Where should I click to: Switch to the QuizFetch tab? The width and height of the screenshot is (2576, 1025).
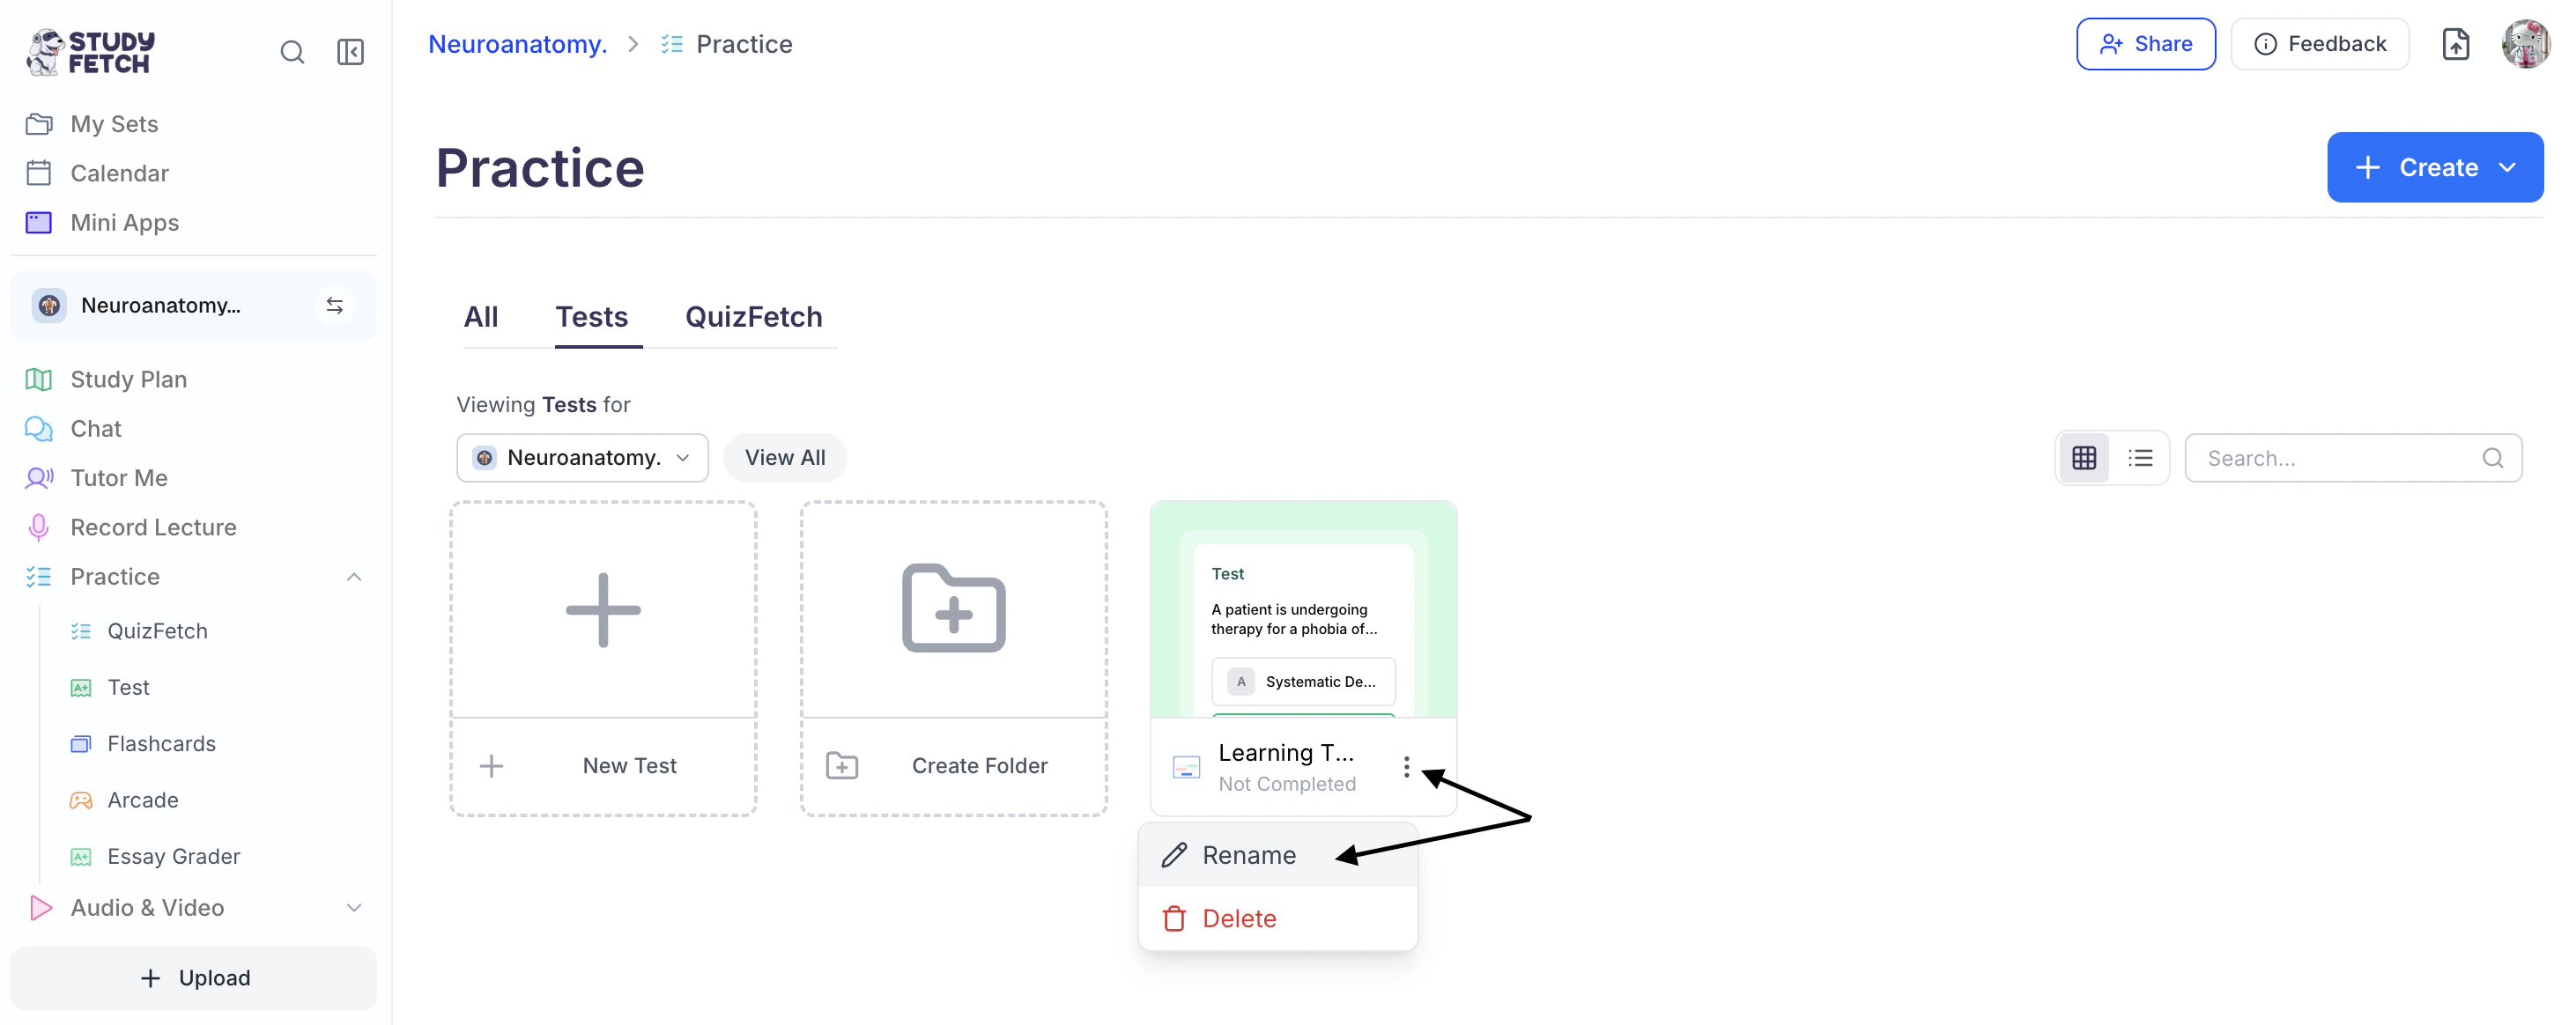click(x=753, y=317)
